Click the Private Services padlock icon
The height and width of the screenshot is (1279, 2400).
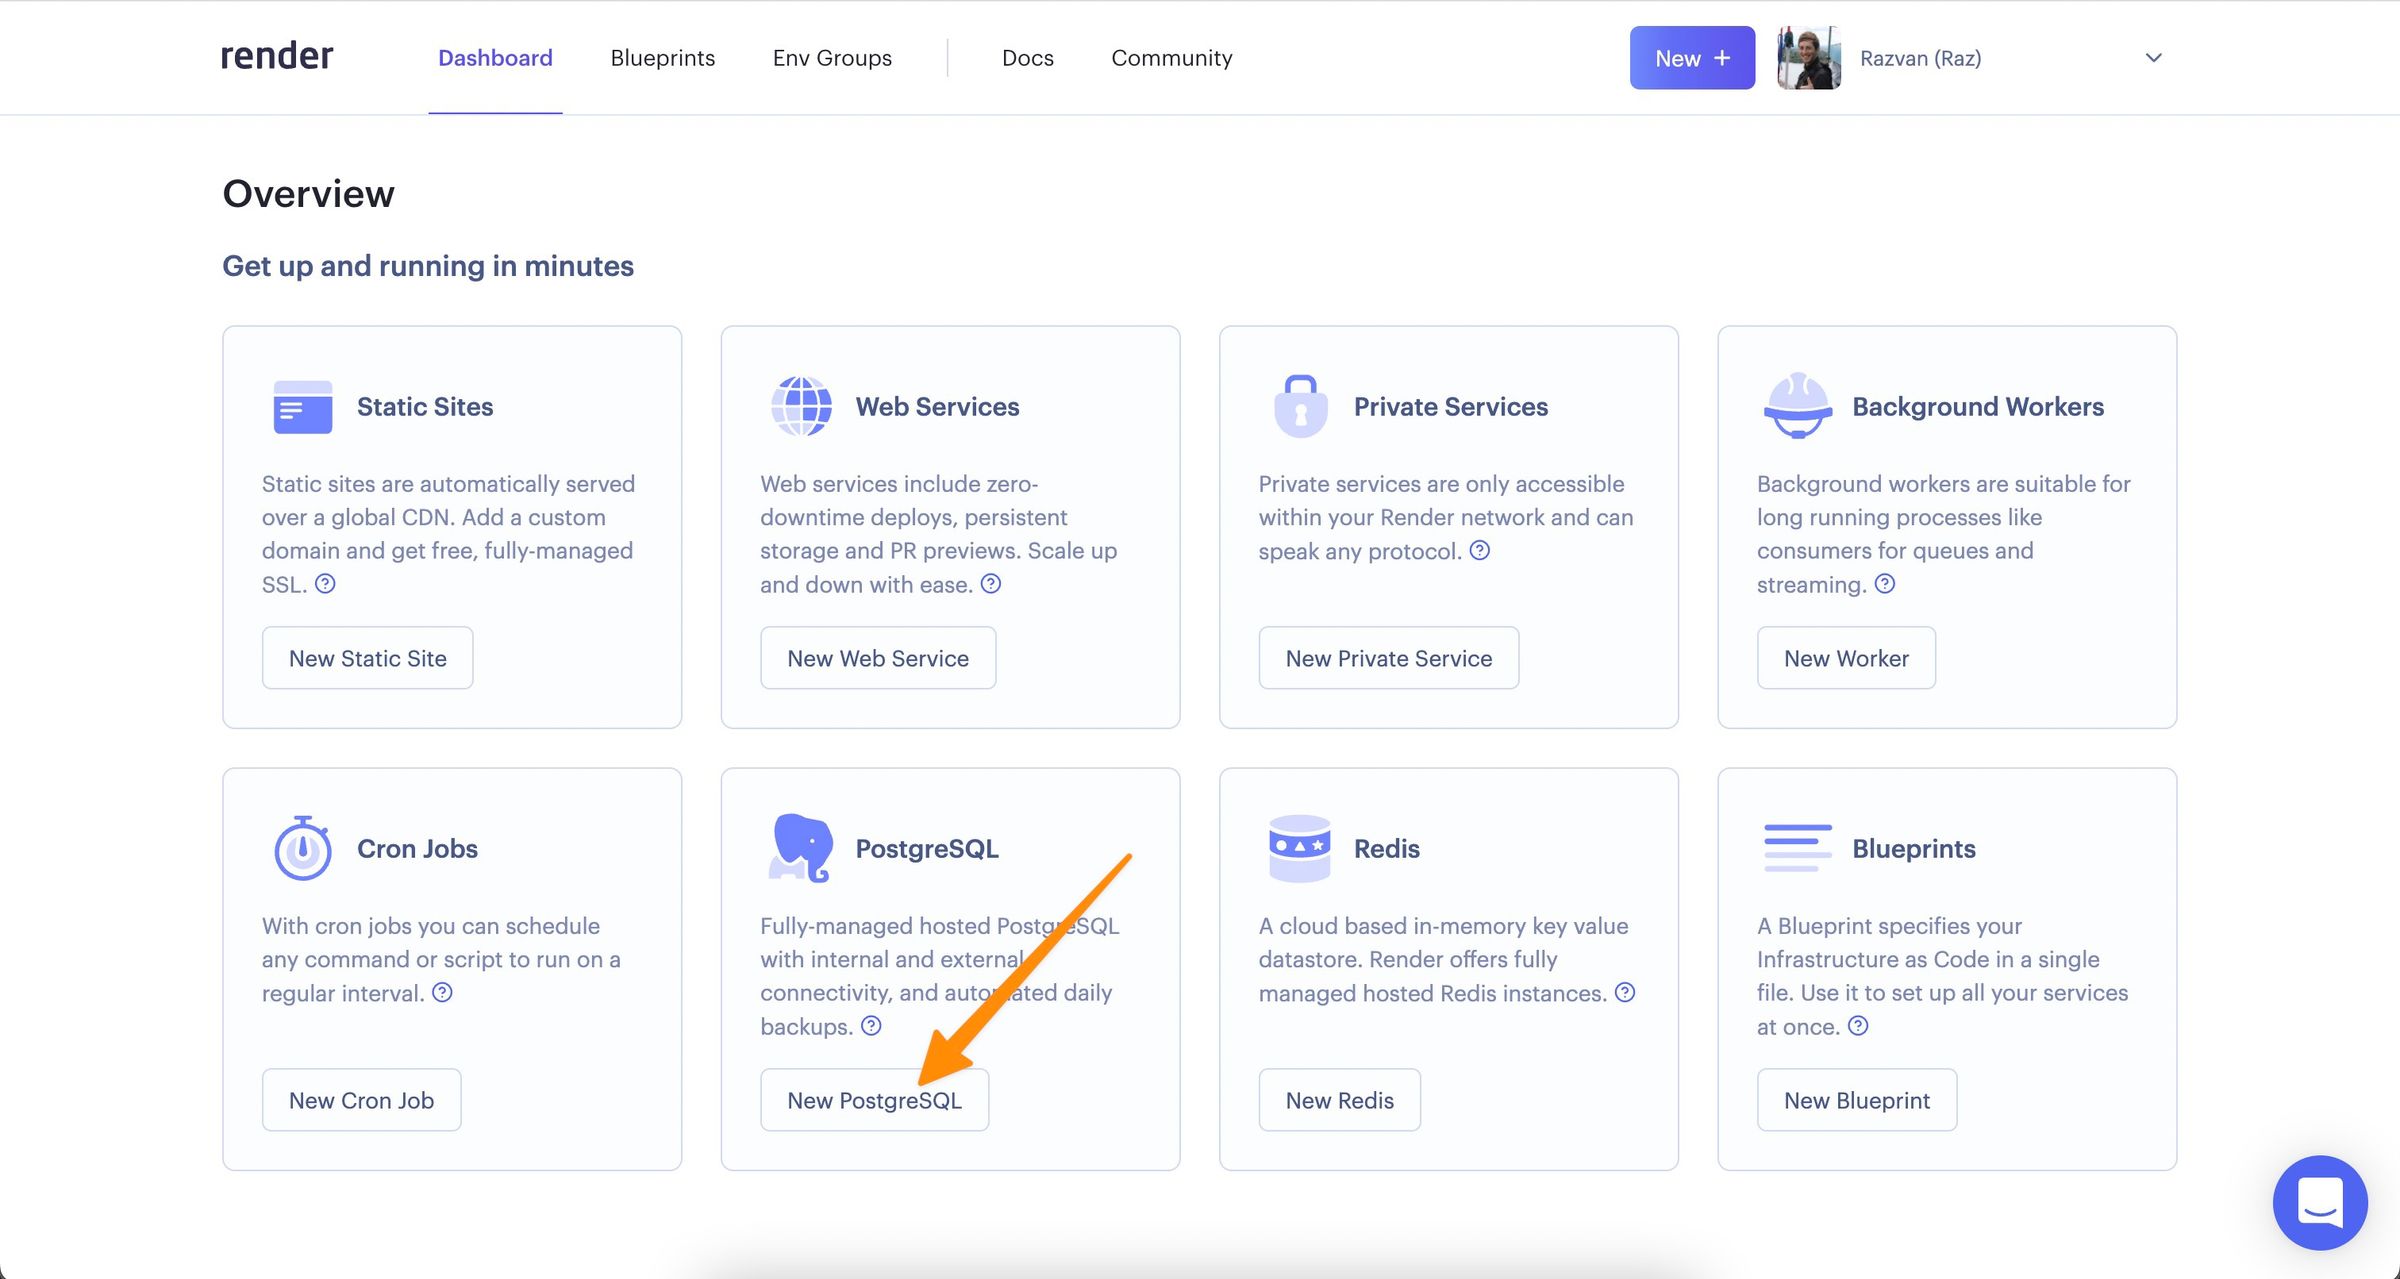[x=1300, y=406]
